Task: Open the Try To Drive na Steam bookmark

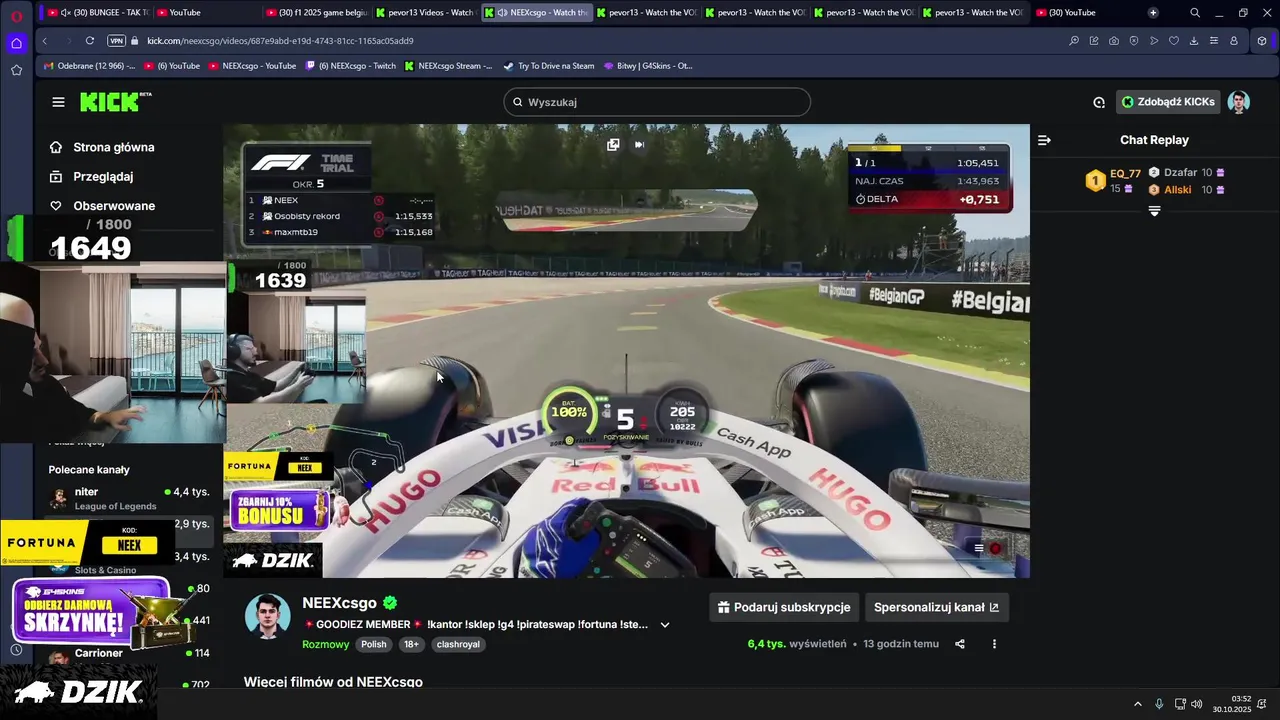Action: tap(549, 66)
